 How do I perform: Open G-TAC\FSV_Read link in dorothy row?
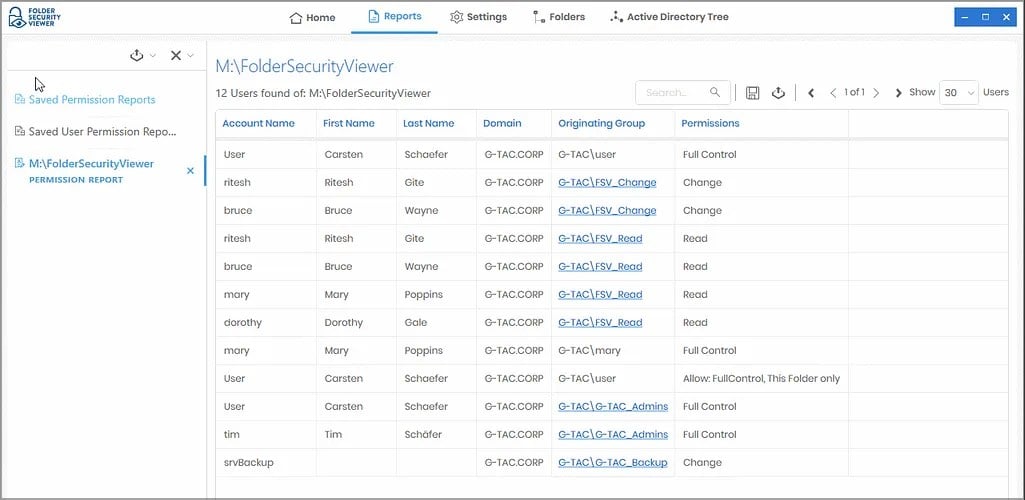click(600, 323)
